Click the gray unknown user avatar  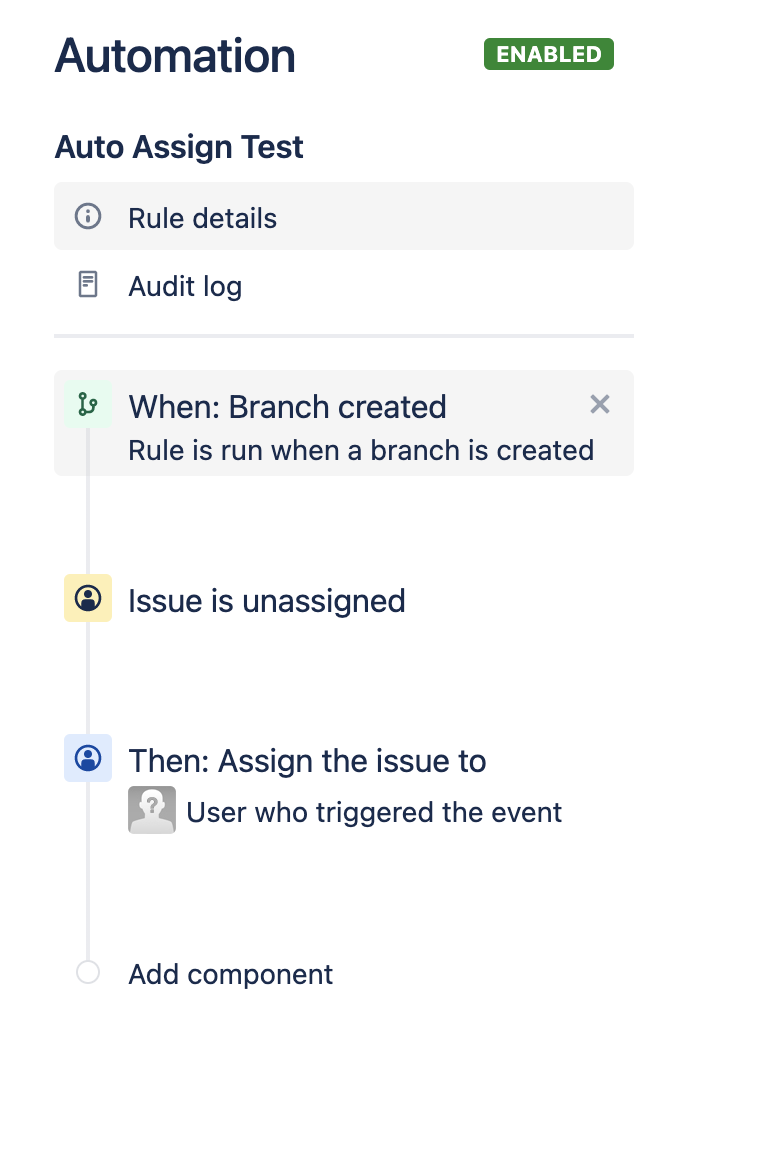[152, 810]
